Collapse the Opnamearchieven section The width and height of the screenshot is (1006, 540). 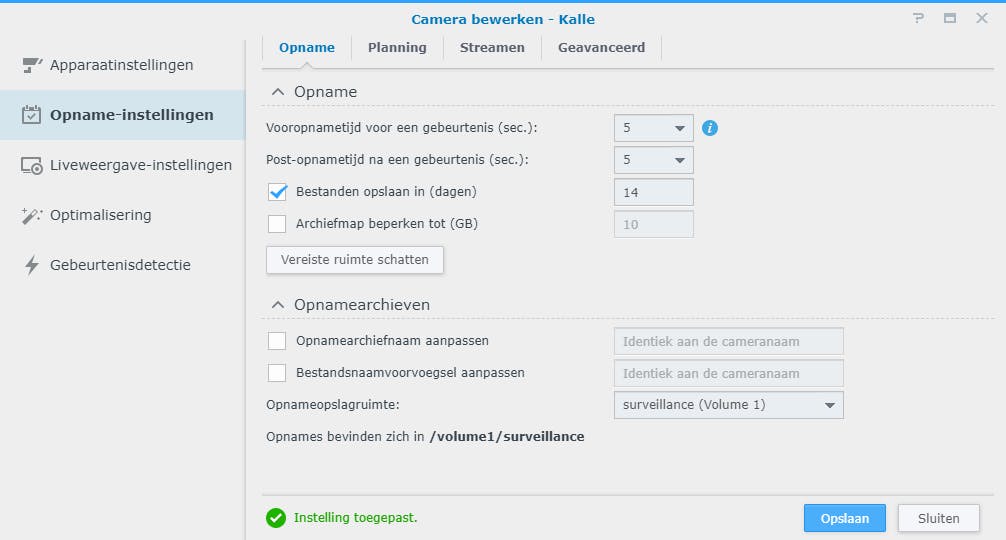[278, 305]
